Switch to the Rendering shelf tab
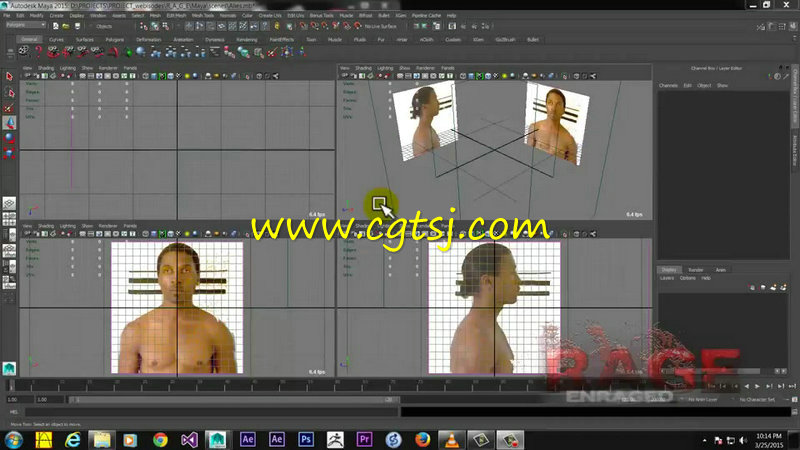Screen dimensions: 800x450 (x=247, y=39)
